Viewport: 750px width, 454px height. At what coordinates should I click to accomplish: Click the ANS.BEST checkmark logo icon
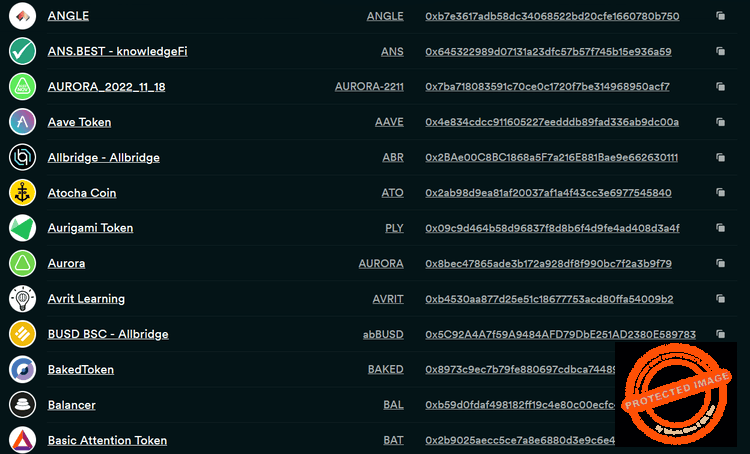pyautogui.click(x=22, y=51)
